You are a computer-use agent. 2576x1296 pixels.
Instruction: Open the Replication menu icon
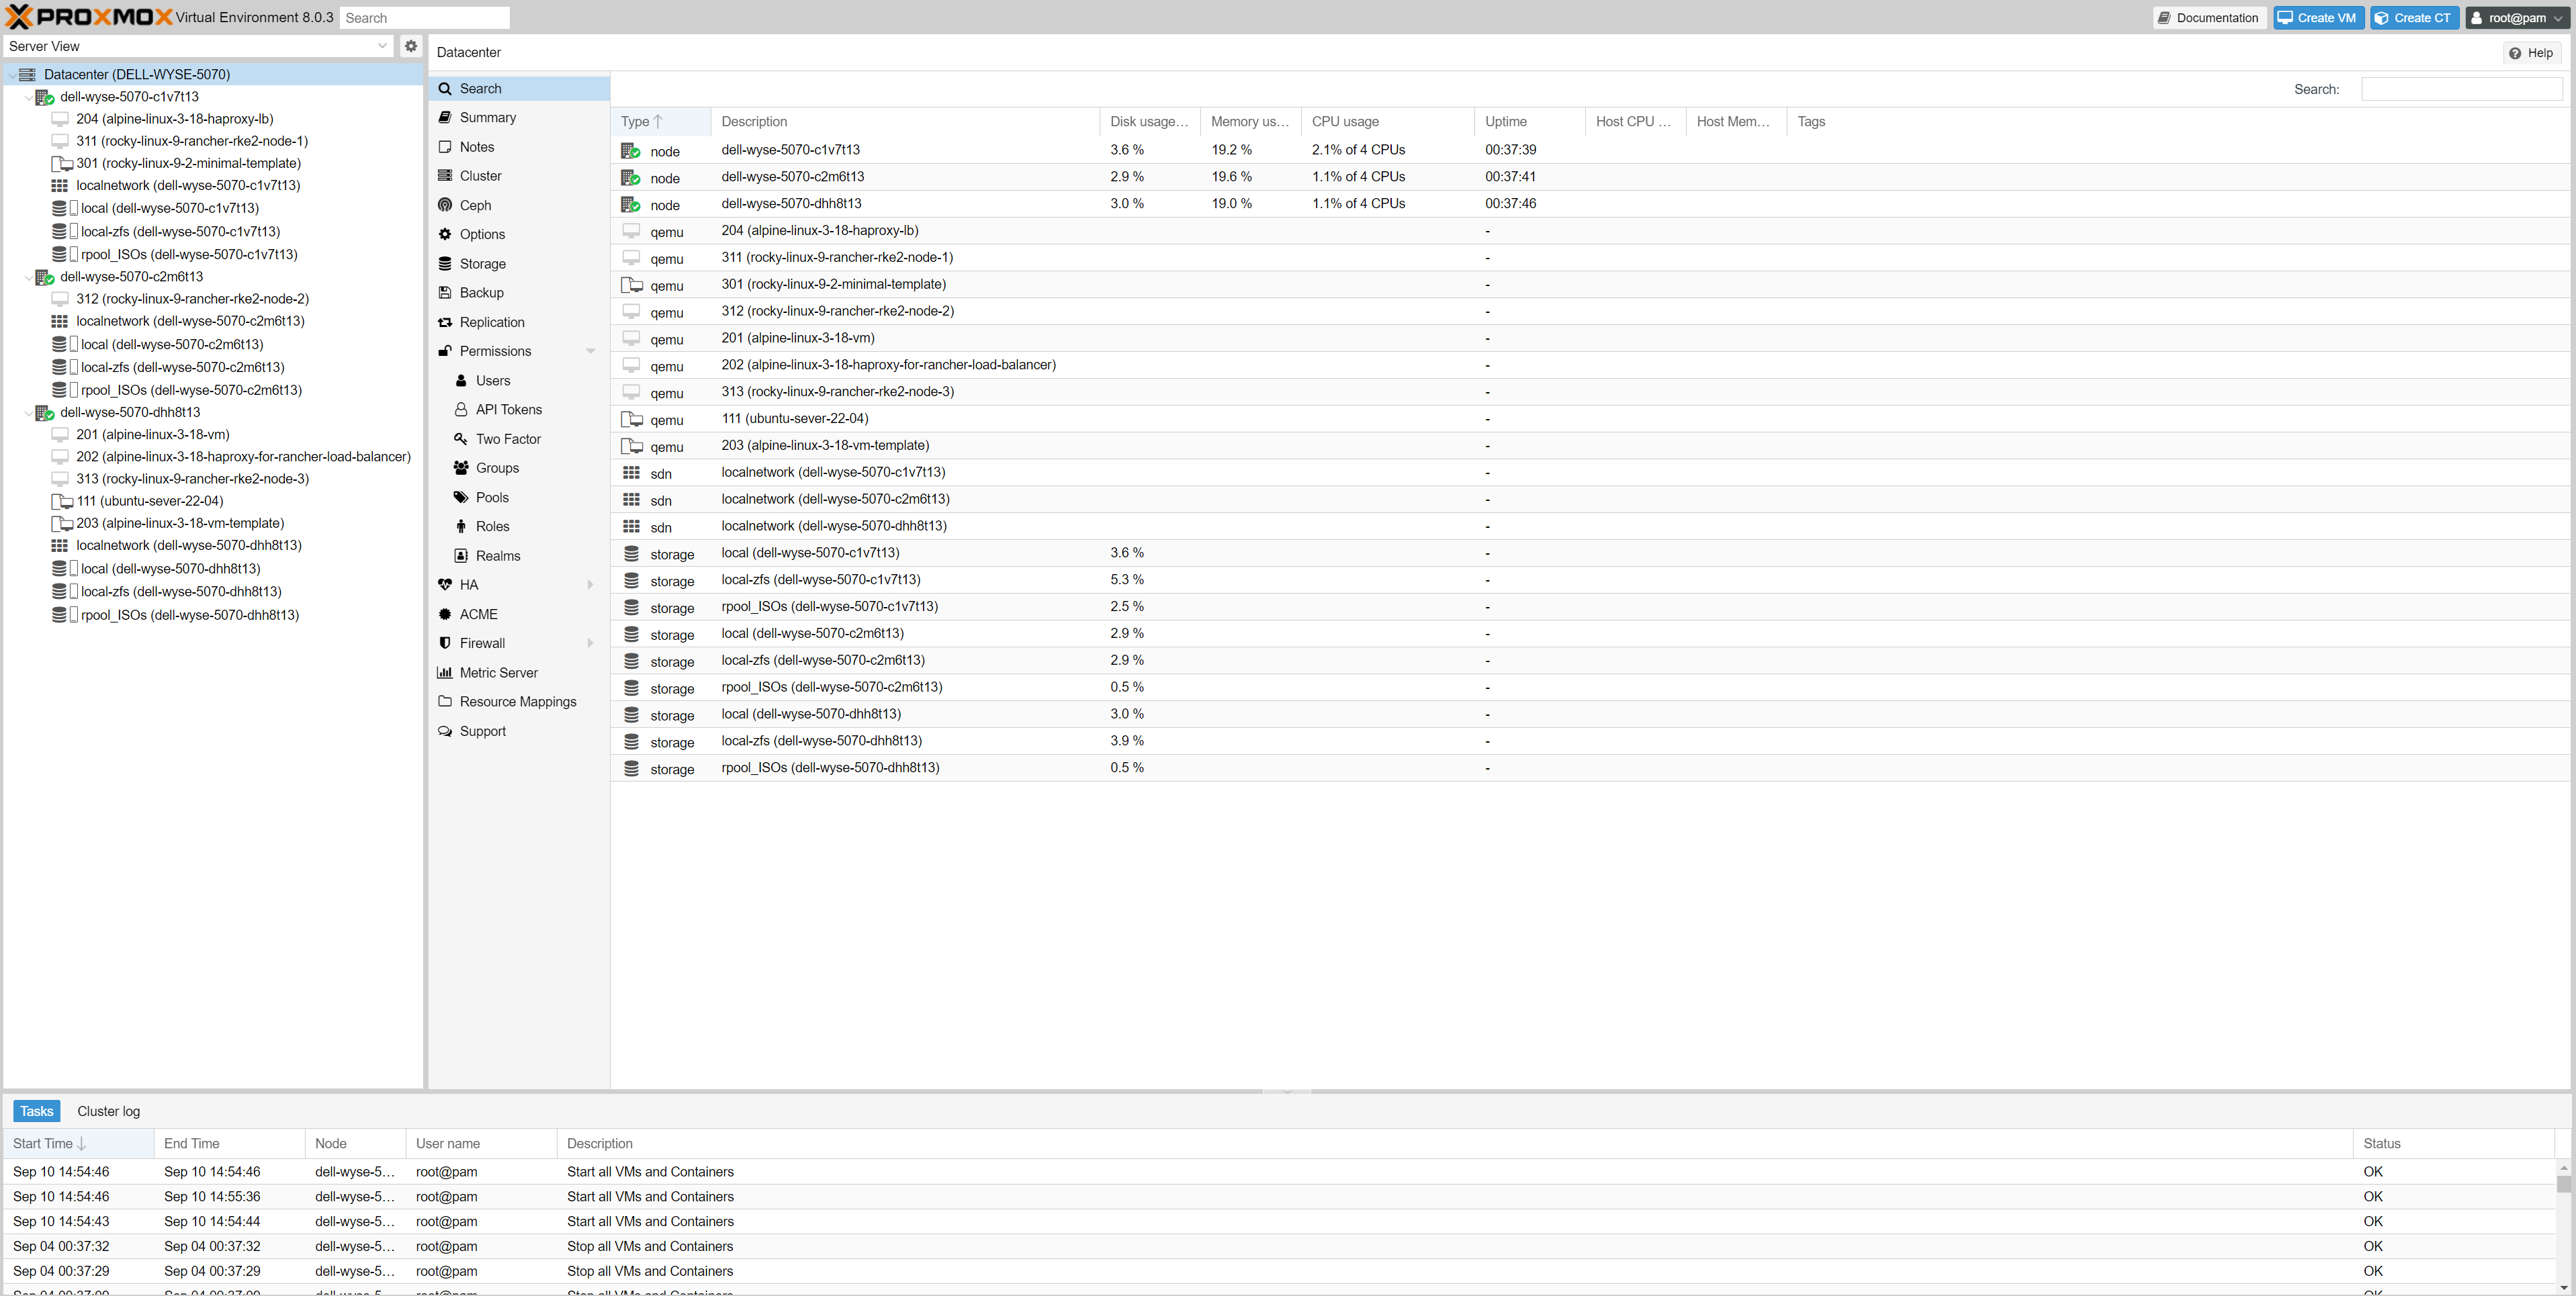pyautogui.click(x=445, y=322)
